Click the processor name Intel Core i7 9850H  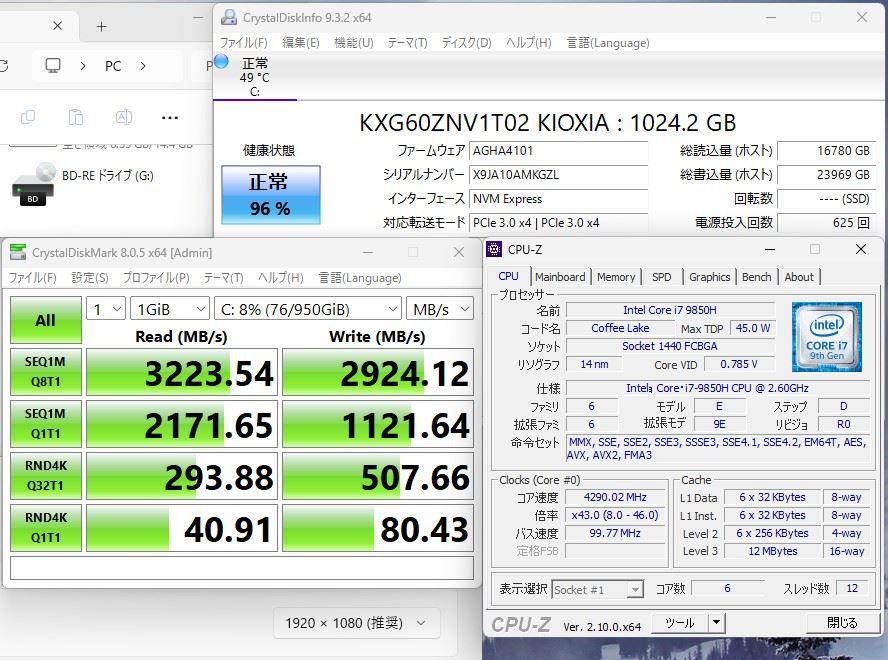670,310
